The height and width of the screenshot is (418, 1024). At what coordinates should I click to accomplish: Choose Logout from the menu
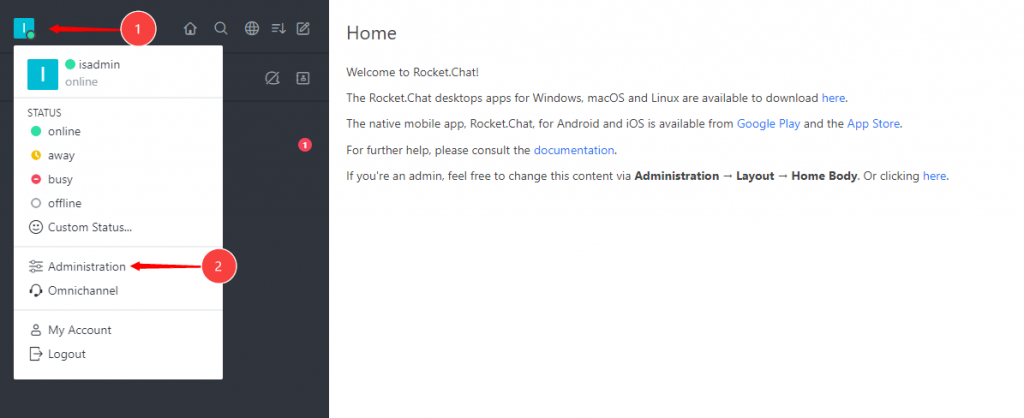click(x=66, y=354)
